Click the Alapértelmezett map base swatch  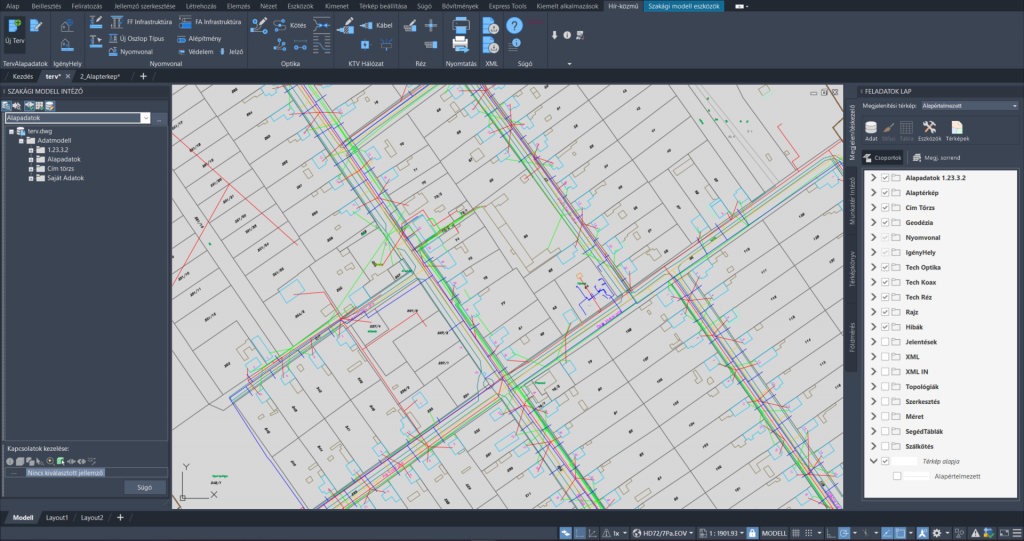(916, 476)
